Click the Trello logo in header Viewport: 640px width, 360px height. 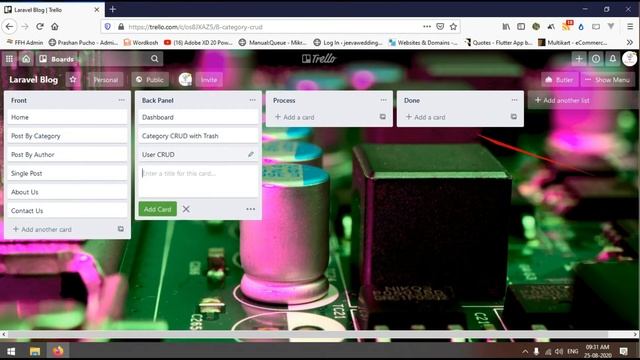(319, 59)
